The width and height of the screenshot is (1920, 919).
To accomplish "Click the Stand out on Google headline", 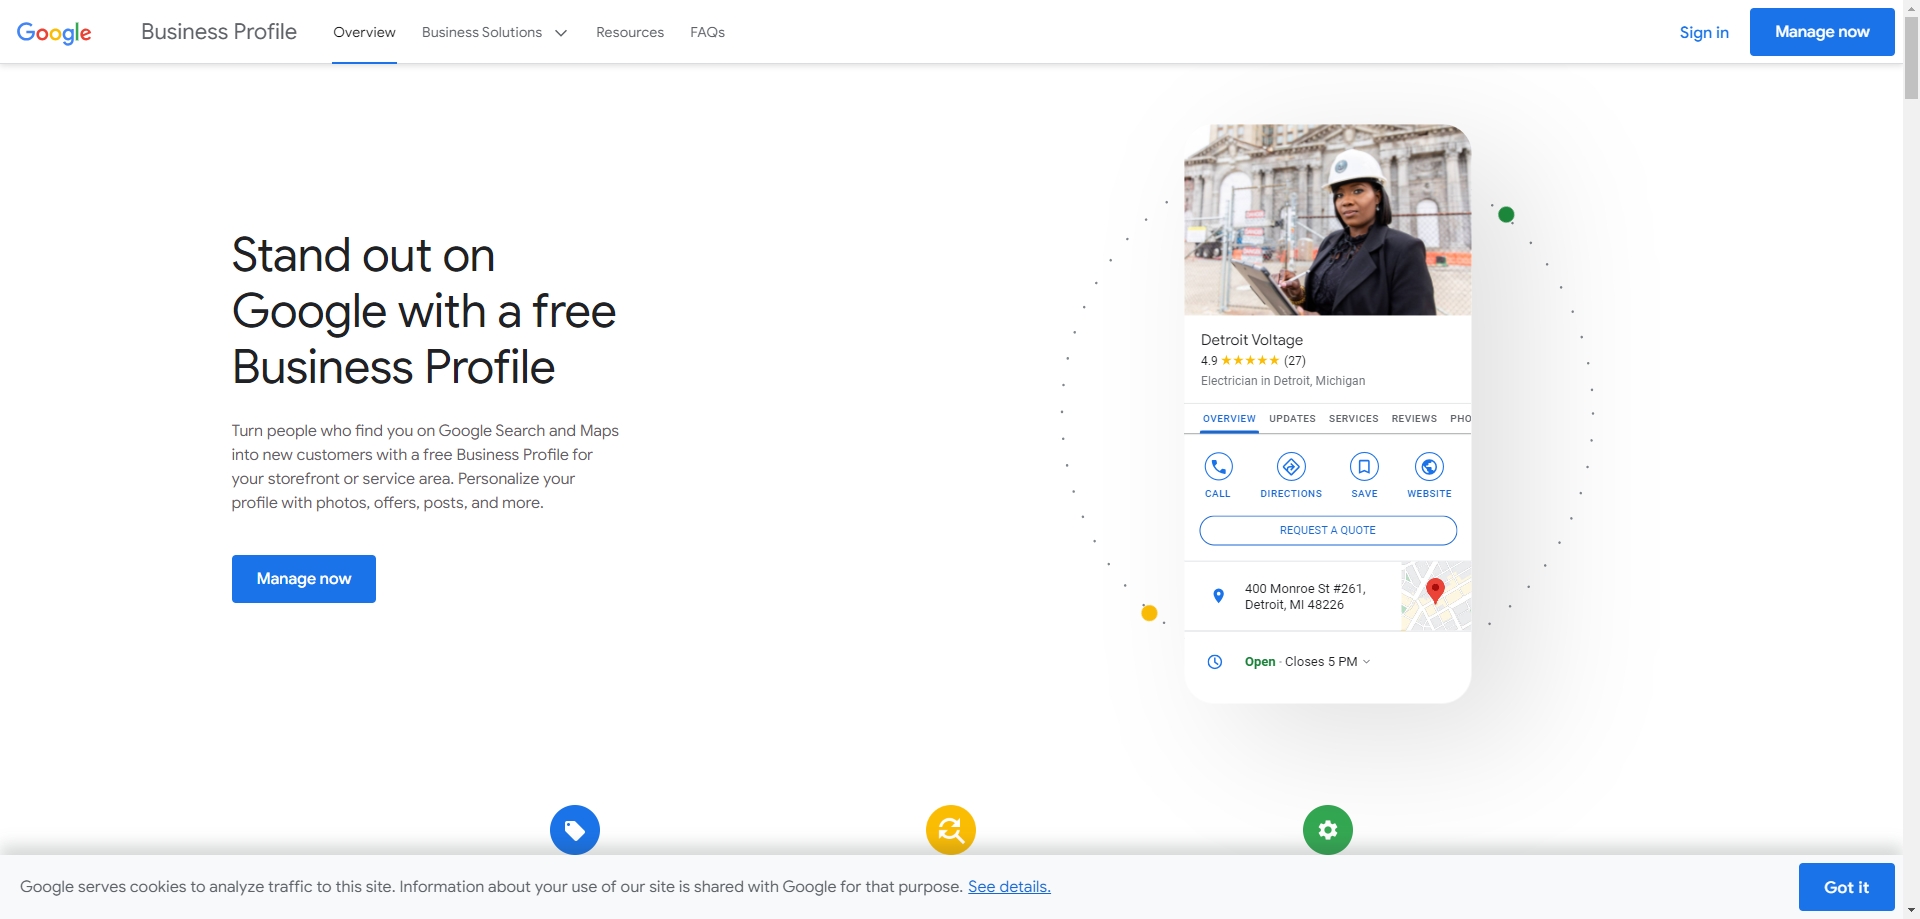I will tap(423, 311).
